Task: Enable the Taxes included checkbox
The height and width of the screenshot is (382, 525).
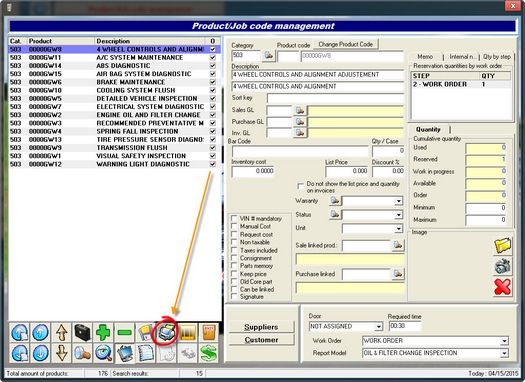Action: 234,250
